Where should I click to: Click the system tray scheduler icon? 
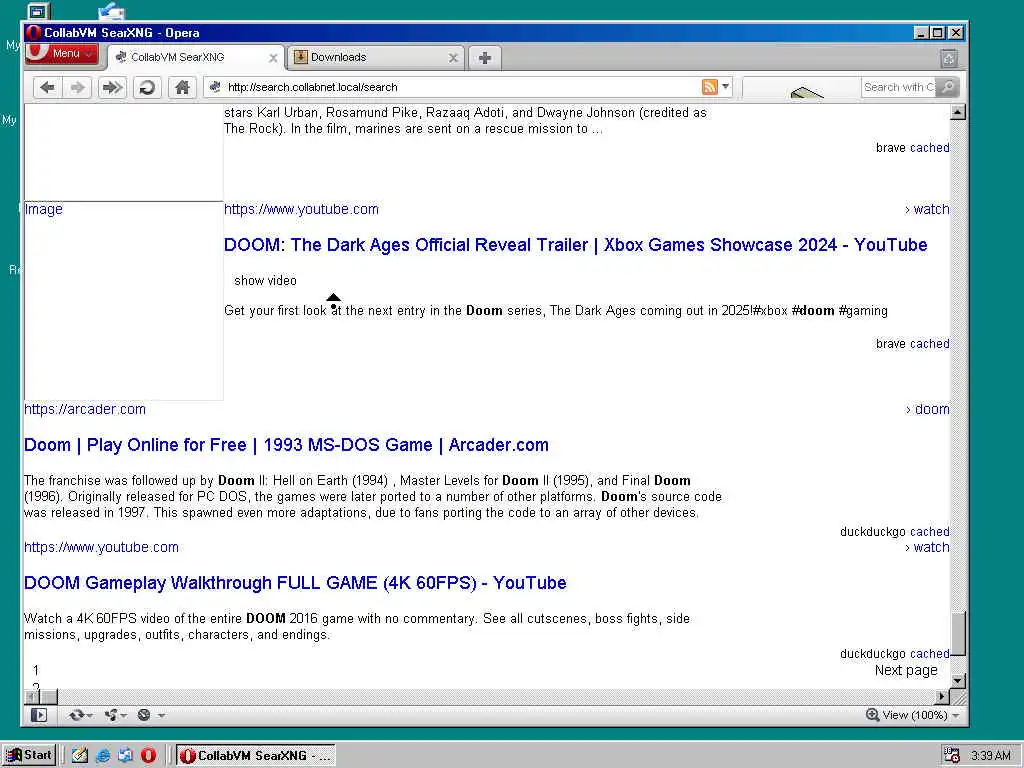click(x=952, y=756)
